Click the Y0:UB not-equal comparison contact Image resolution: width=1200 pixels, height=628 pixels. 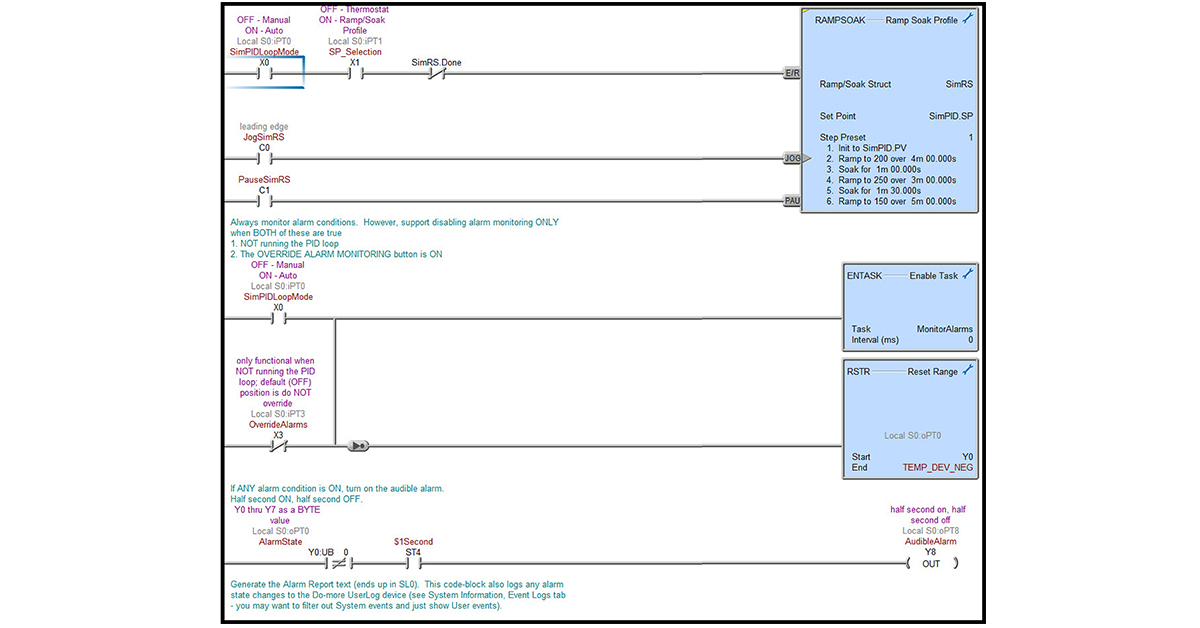point(337,564)
